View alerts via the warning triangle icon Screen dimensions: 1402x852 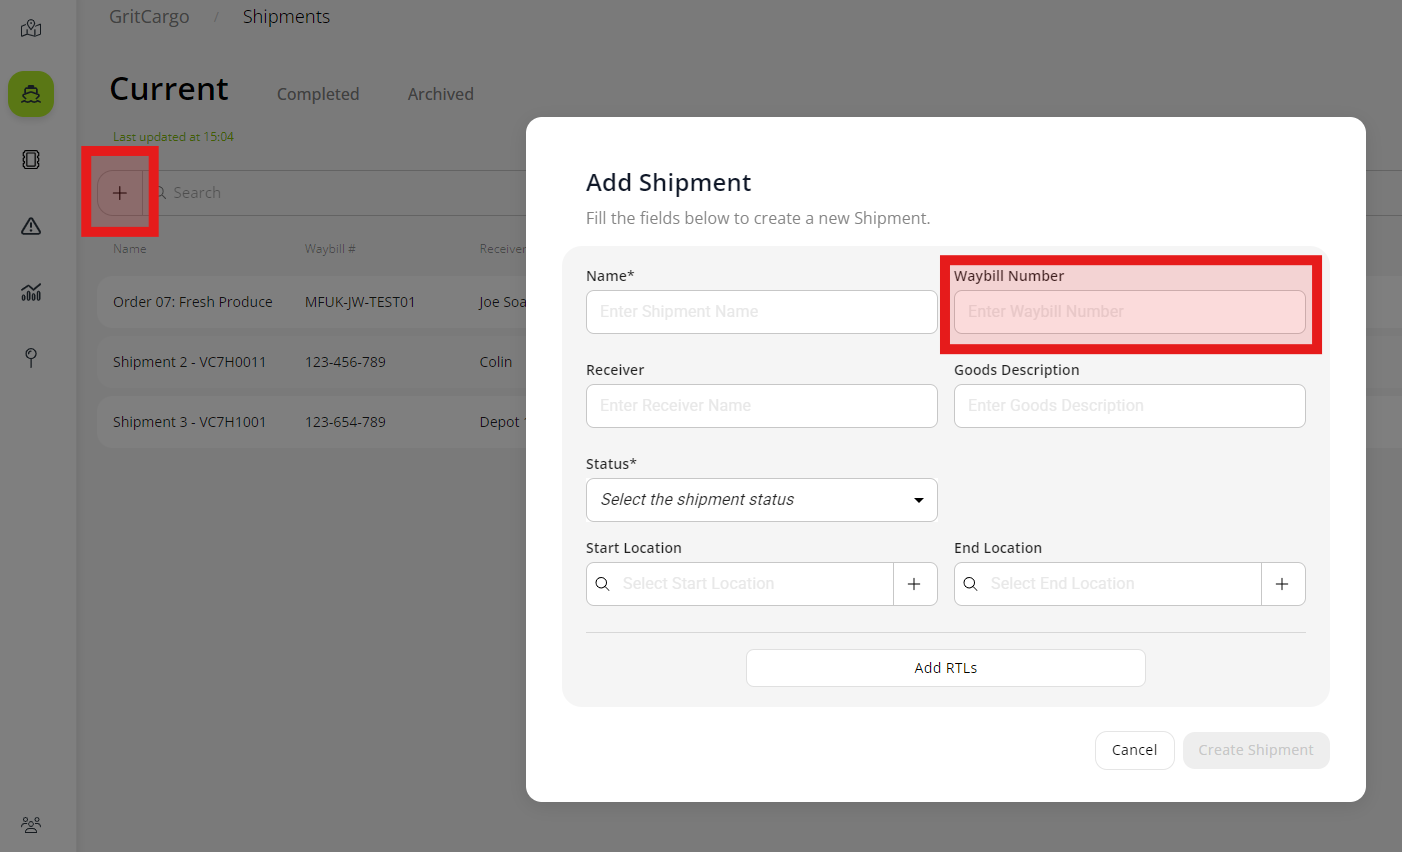(x=30, y=226)
